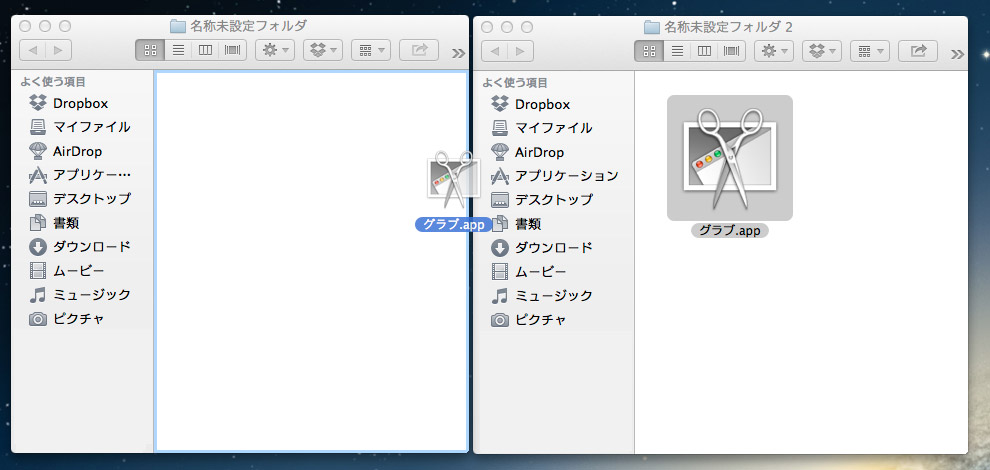Image resolution: width=990 pixels, height=470 pixels.
Task: Open ミュージック in left window sidebar
Action: (80, 295)
